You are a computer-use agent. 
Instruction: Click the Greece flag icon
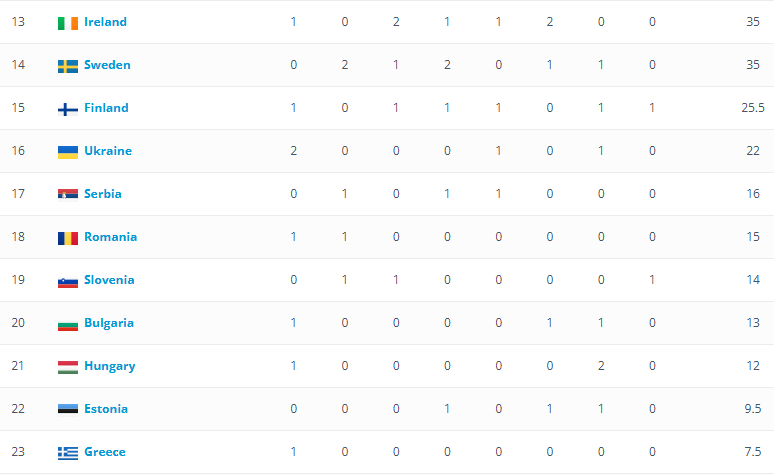pyautogui.click(x=68, y=453)
